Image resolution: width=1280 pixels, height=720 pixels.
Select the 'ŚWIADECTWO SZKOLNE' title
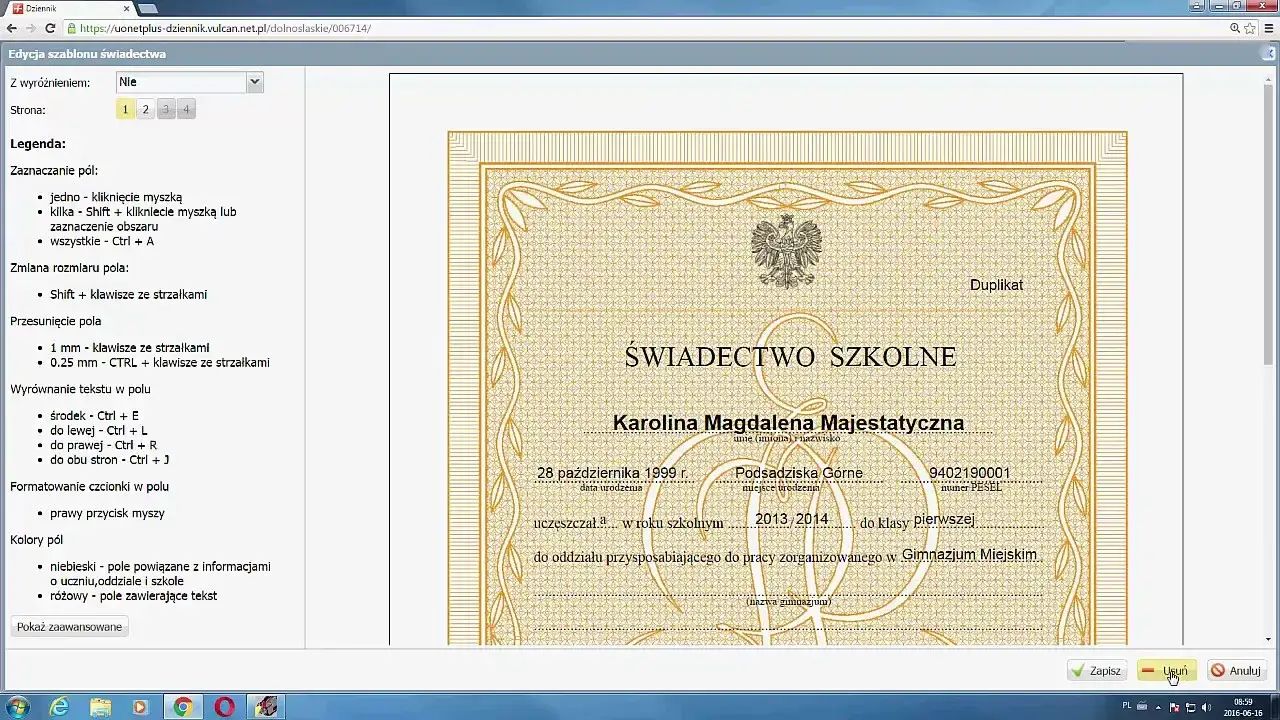pos(790,357)
